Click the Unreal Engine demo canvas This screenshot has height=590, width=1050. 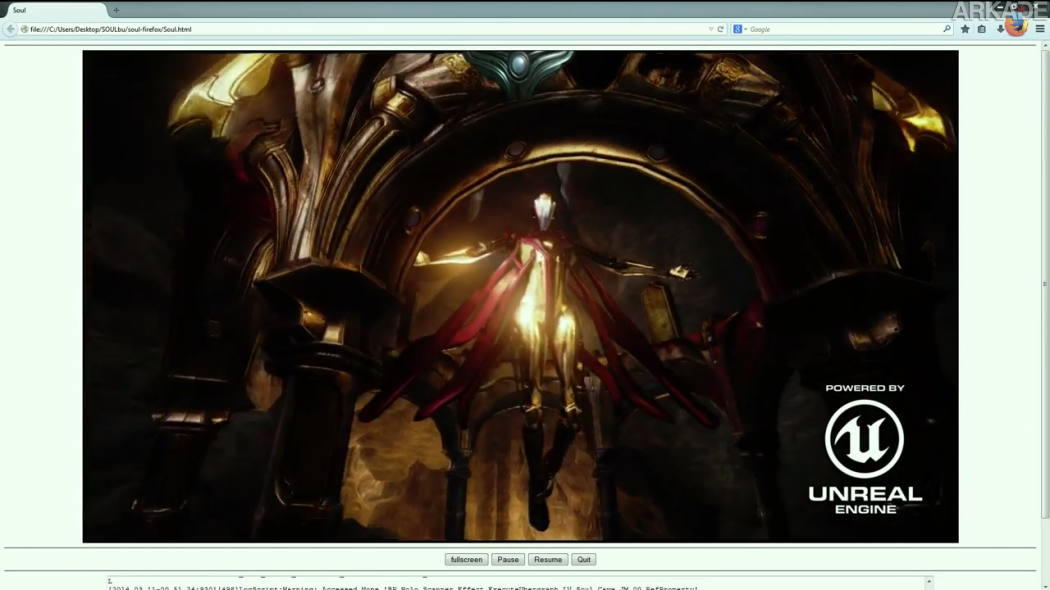pyautogui.click(x=520, y=297)
